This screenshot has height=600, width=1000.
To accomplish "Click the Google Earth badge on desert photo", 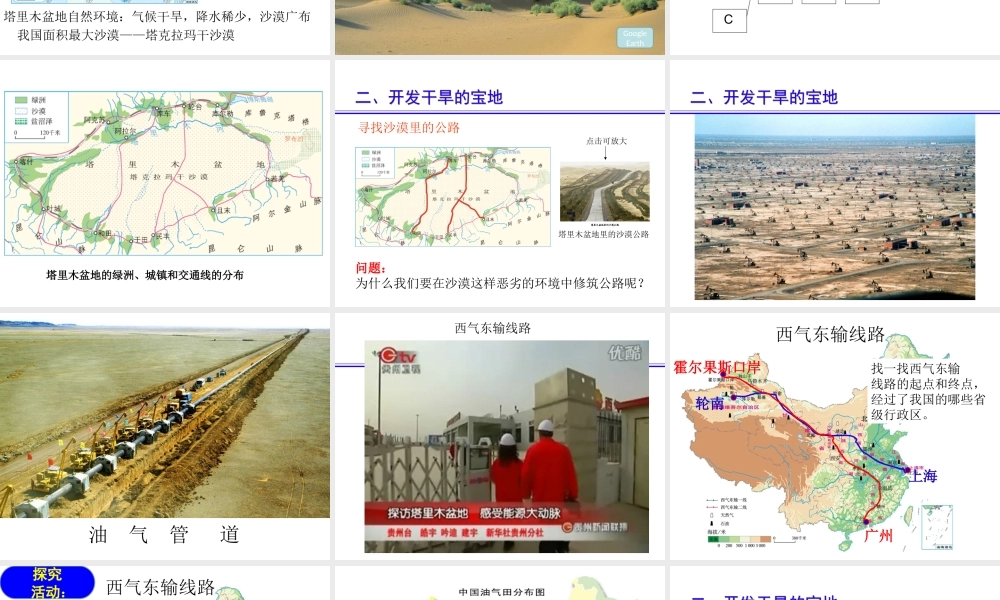I will coord(635,38).
